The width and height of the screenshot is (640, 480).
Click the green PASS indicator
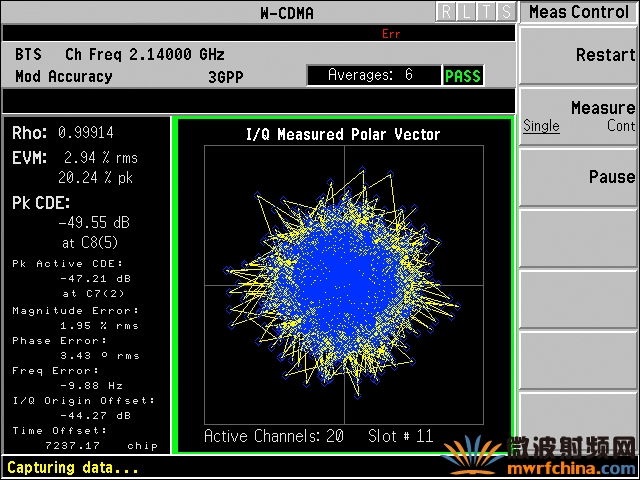coord(463,76)
